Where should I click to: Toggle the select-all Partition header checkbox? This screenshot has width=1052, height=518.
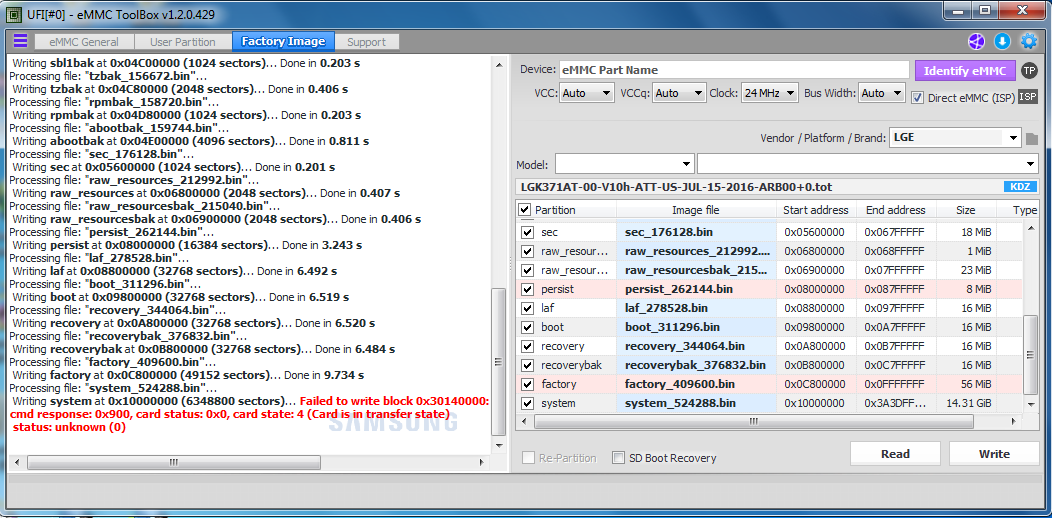point(525,210)
